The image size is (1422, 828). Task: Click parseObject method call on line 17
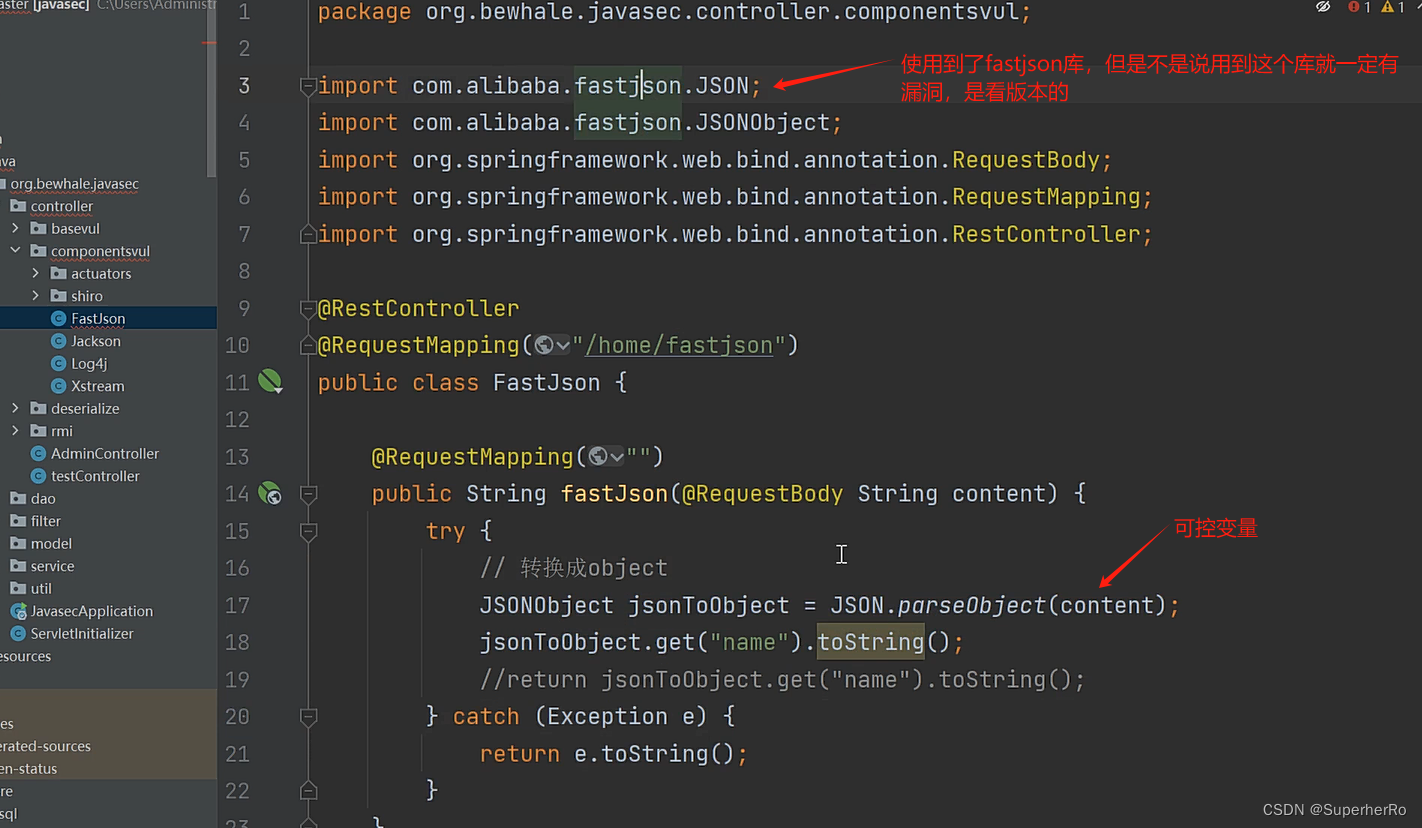point(972,605)
